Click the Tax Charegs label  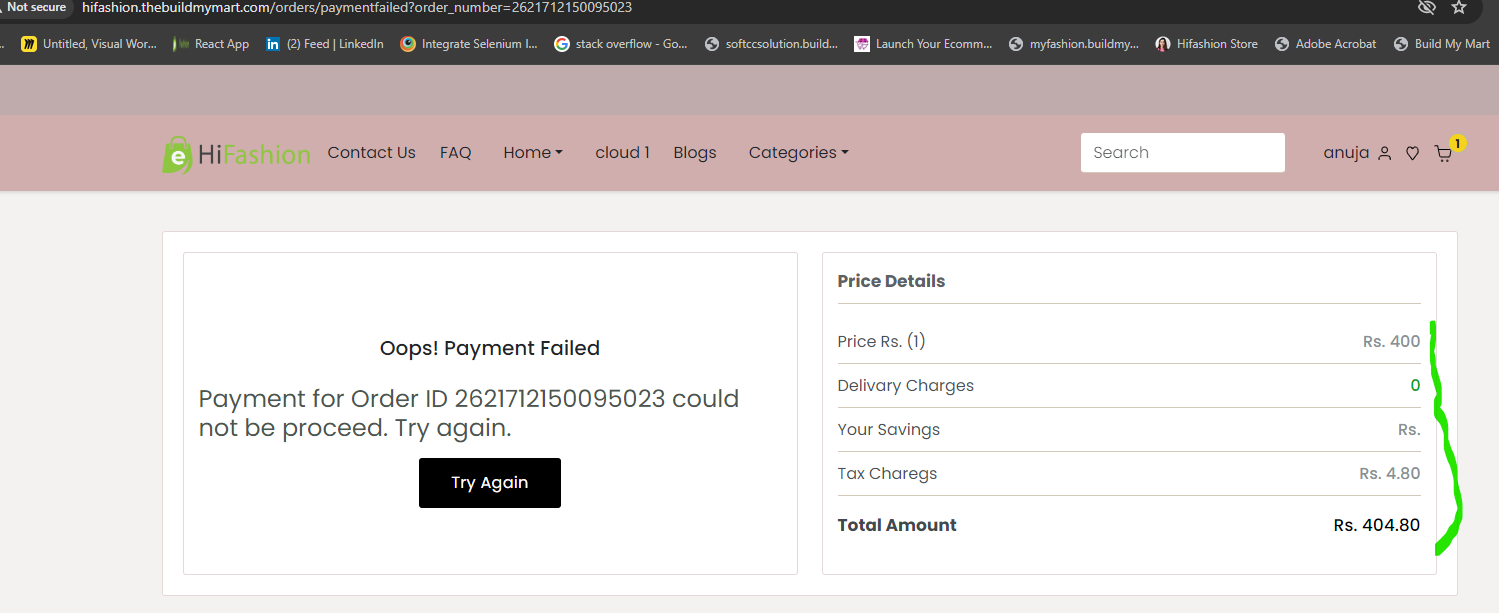click(x=887, y=474)
